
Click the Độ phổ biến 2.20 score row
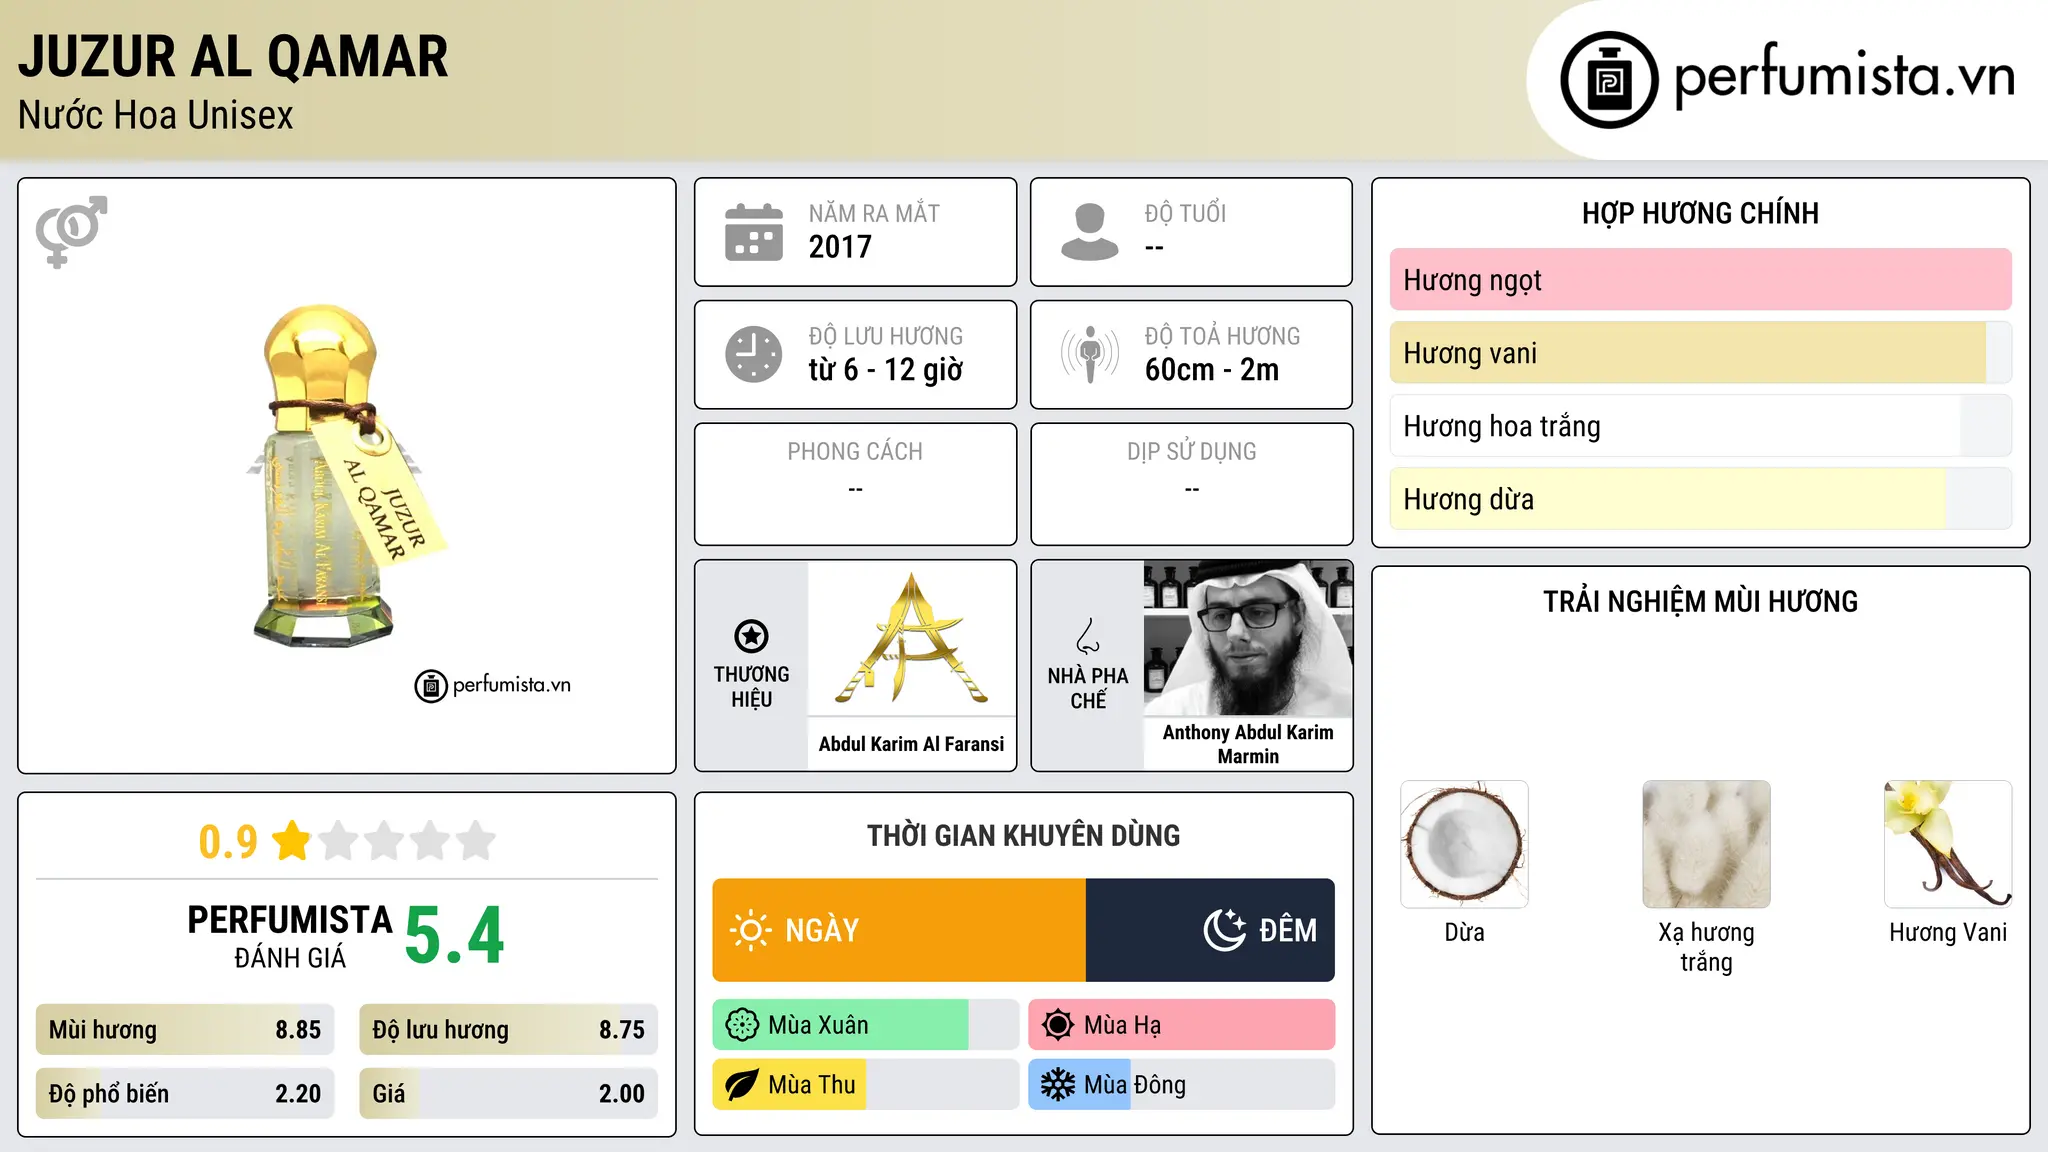click(x=185, y=1093)
